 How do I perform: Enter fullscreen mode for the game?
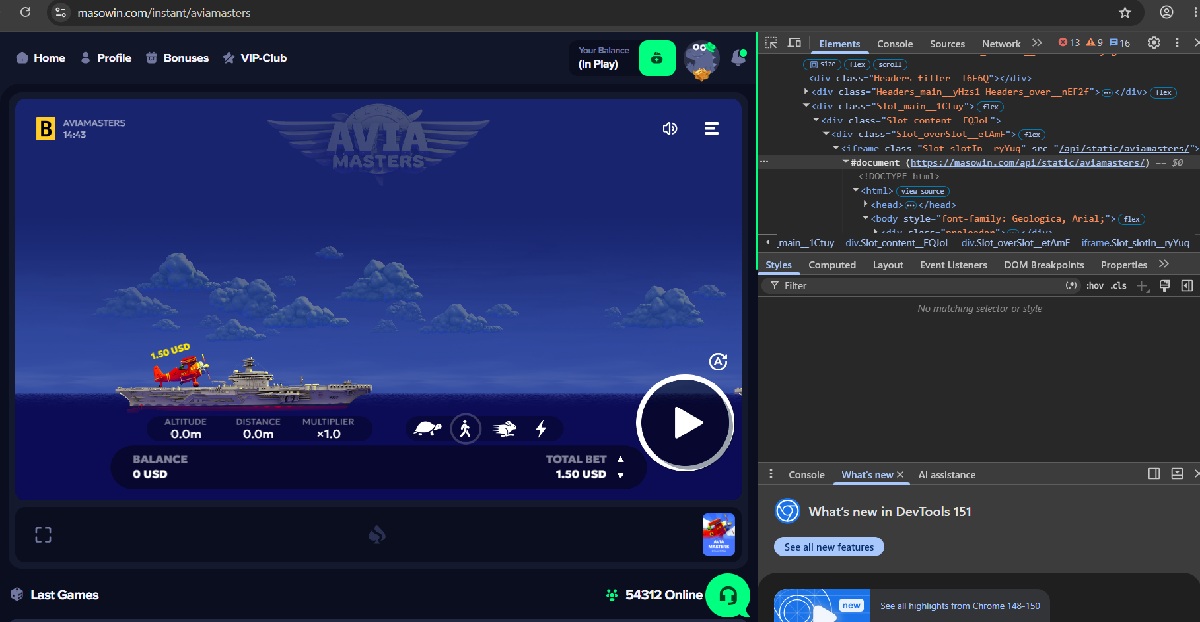click(43, 535)
